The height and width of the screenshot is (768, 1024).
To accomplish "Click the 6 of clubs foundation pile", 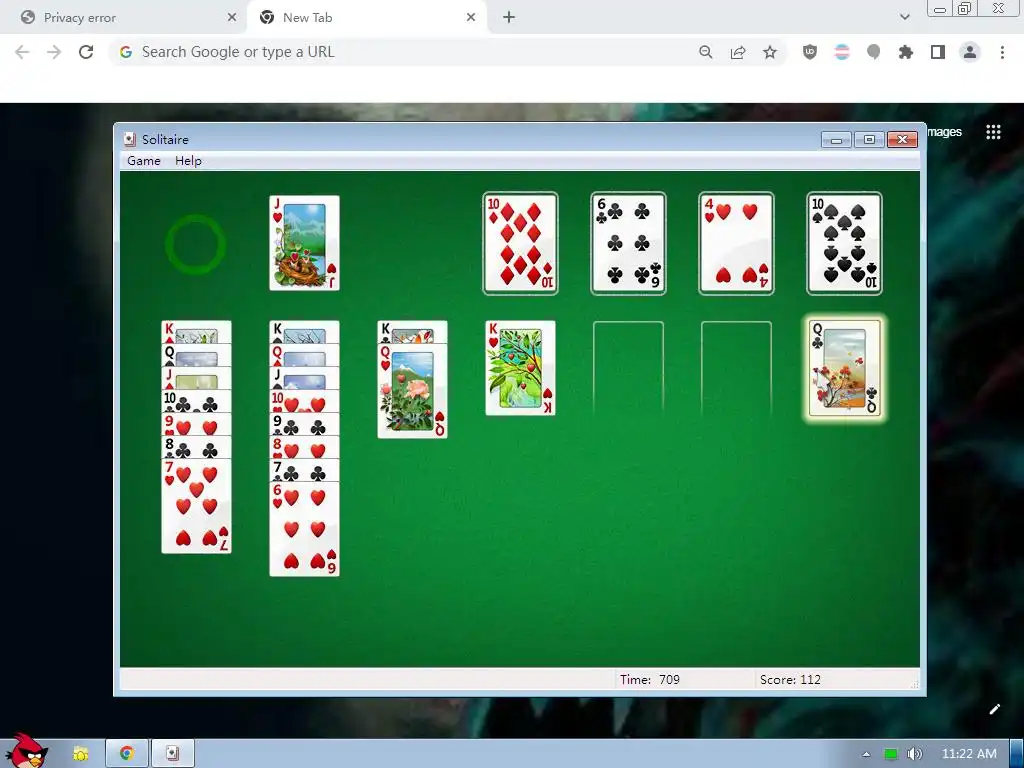I will [x=628, y=244].
